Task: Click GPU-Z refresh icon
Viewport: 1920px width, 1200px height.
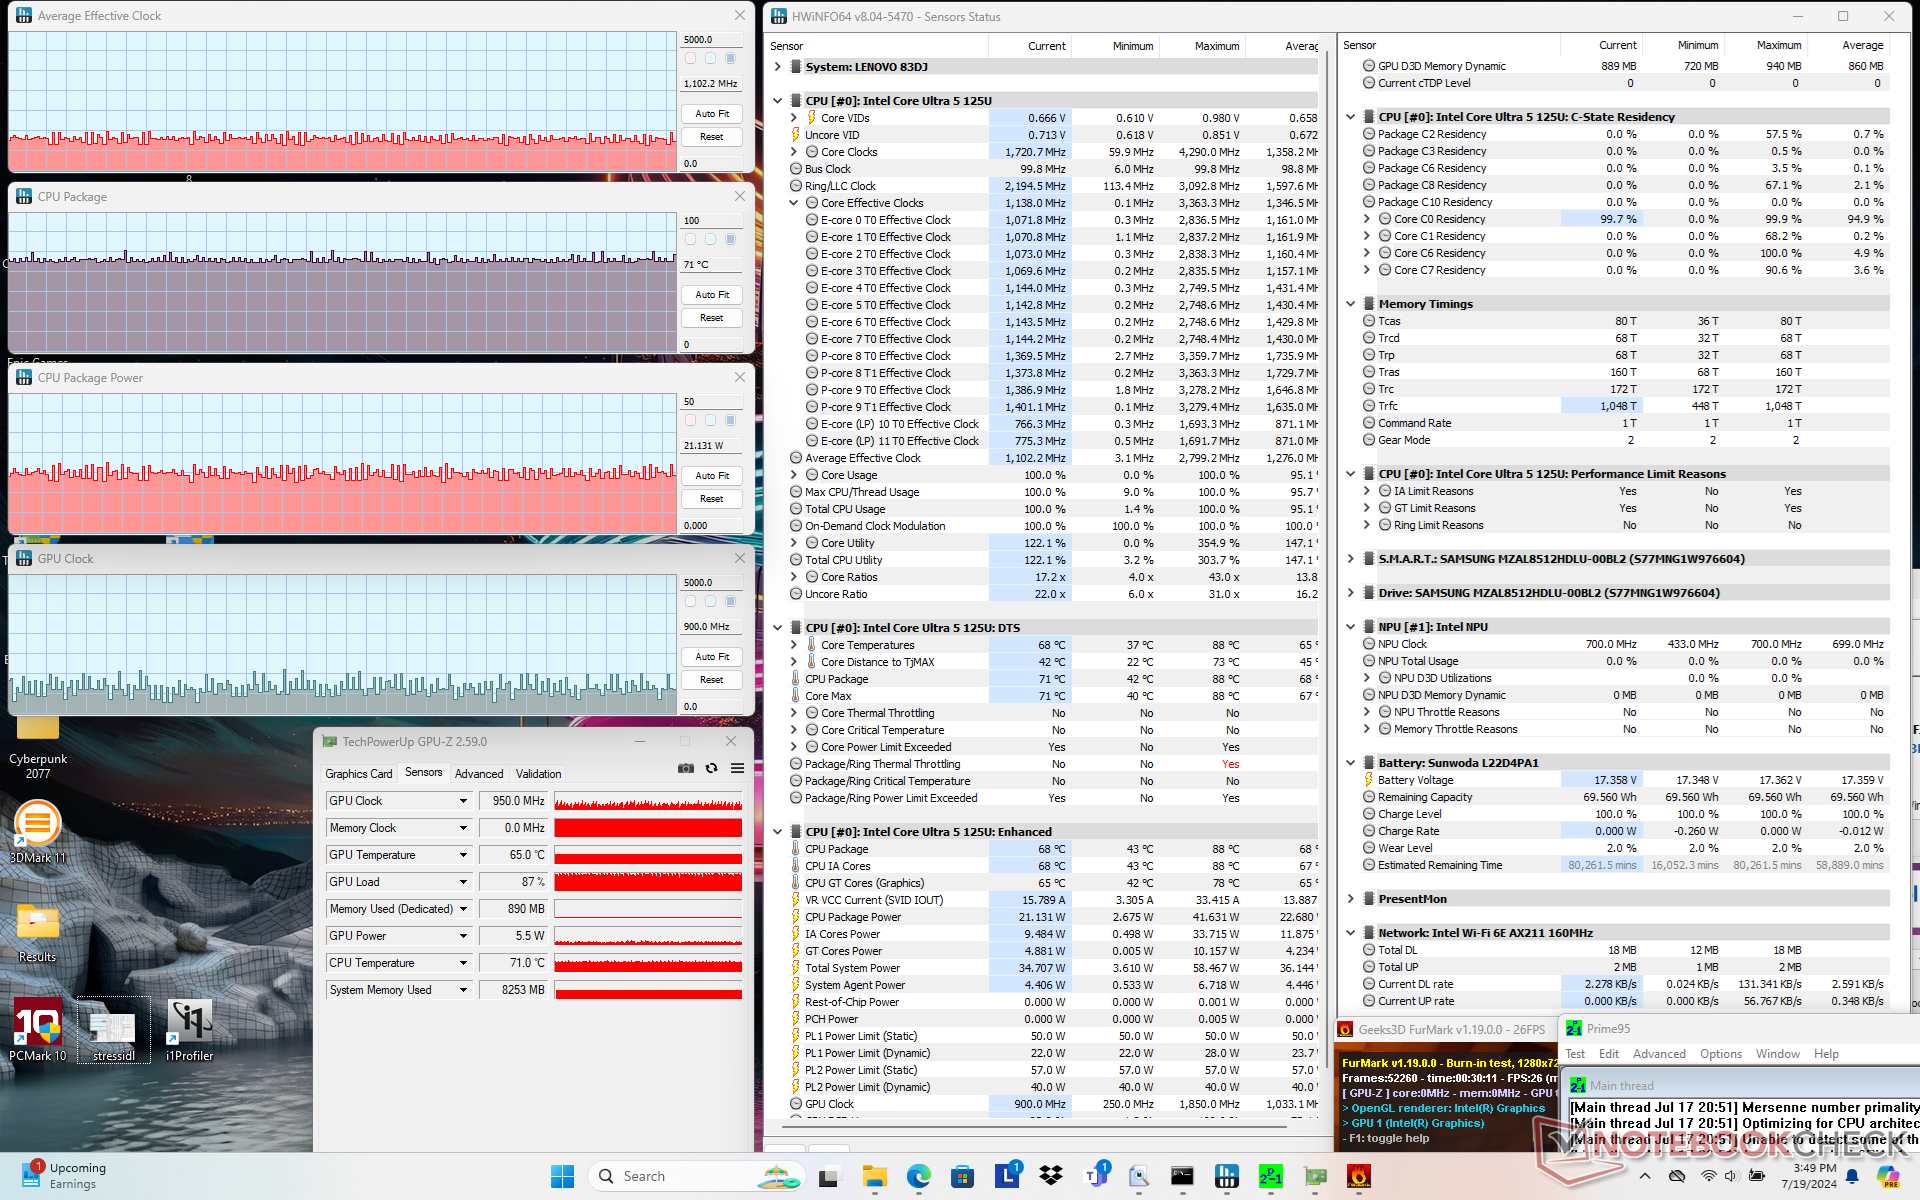Action: [711, 769]
